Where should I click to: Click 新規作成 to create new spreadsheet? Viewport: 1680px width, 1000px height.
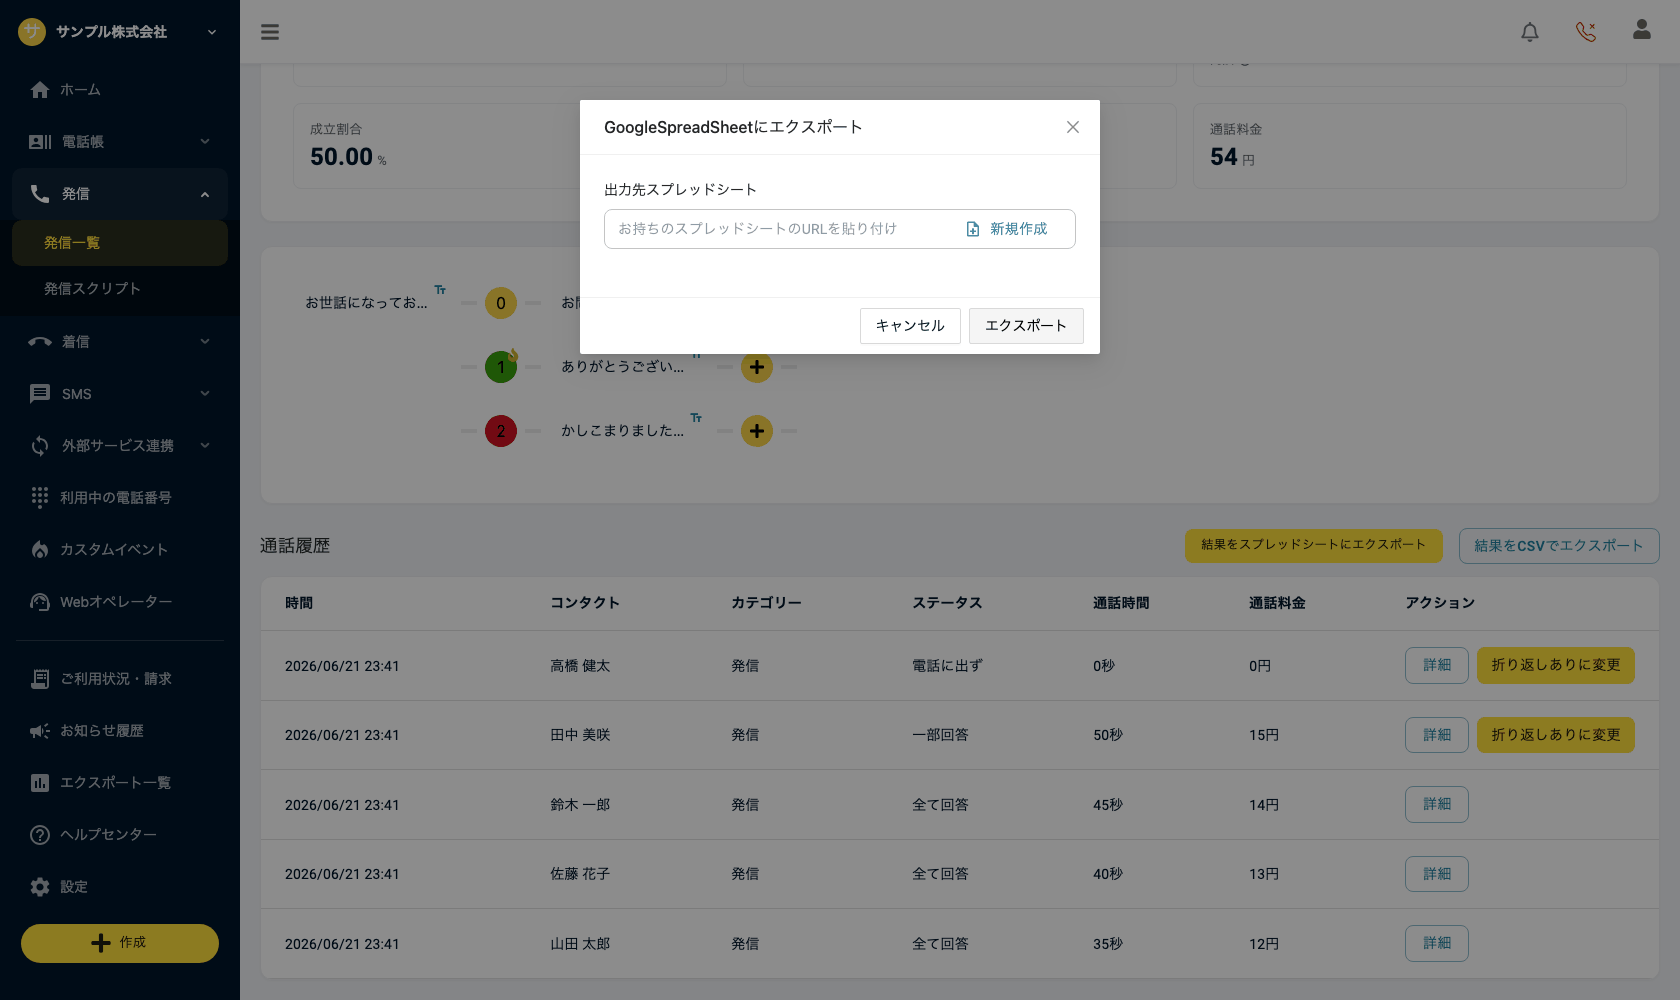(x=1007, y=229)
